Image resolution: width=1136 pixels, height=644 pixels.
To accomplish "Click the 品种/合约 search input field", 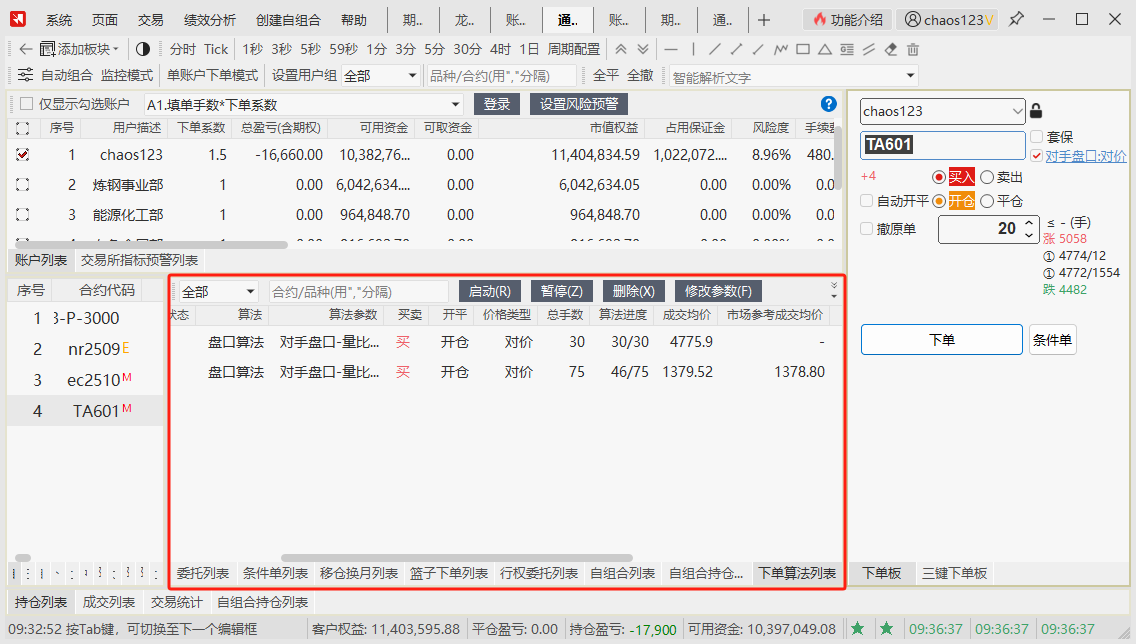I will tap(500, 76).
